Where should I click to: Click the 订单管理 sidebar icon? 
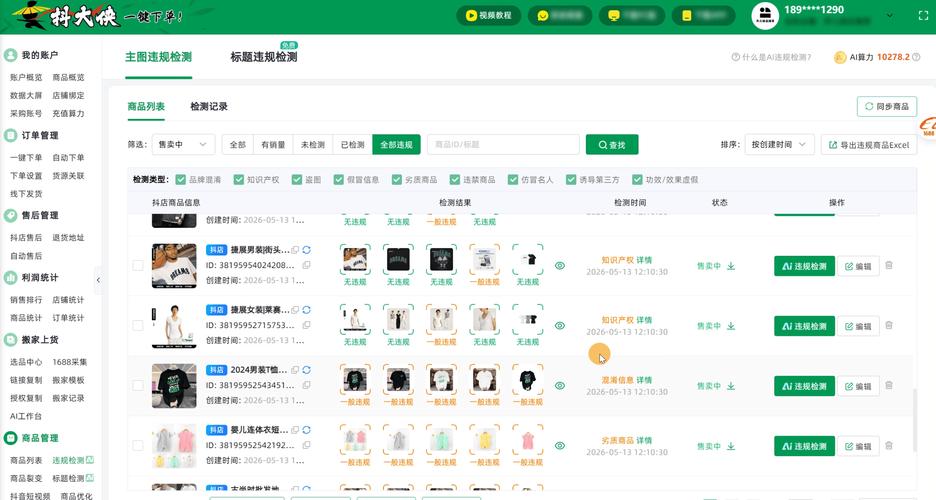[10, 135]
